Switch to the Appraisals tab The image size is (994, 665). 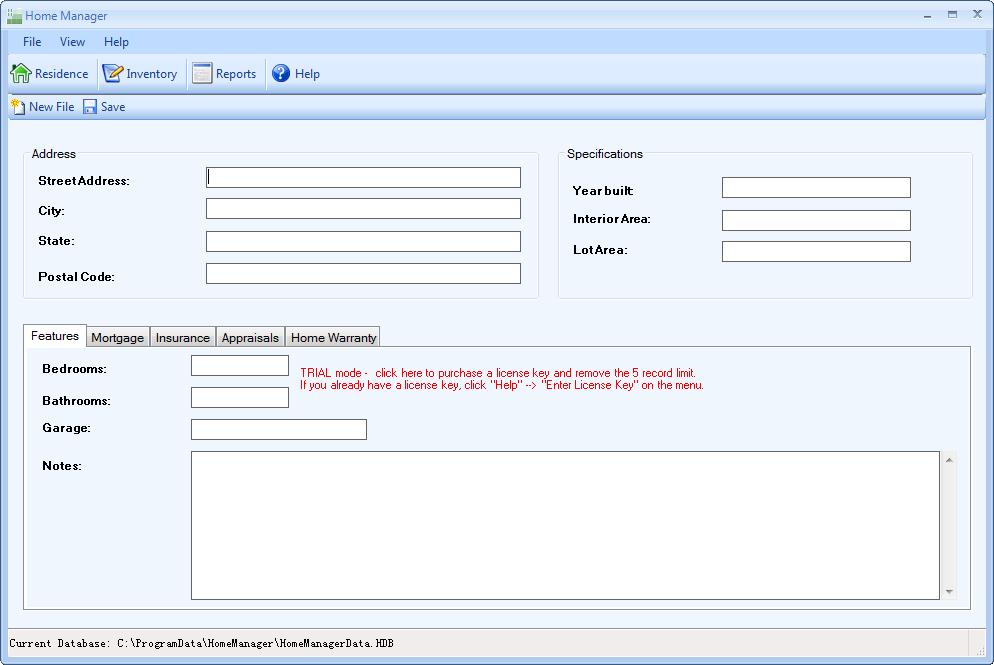(250, 337)
